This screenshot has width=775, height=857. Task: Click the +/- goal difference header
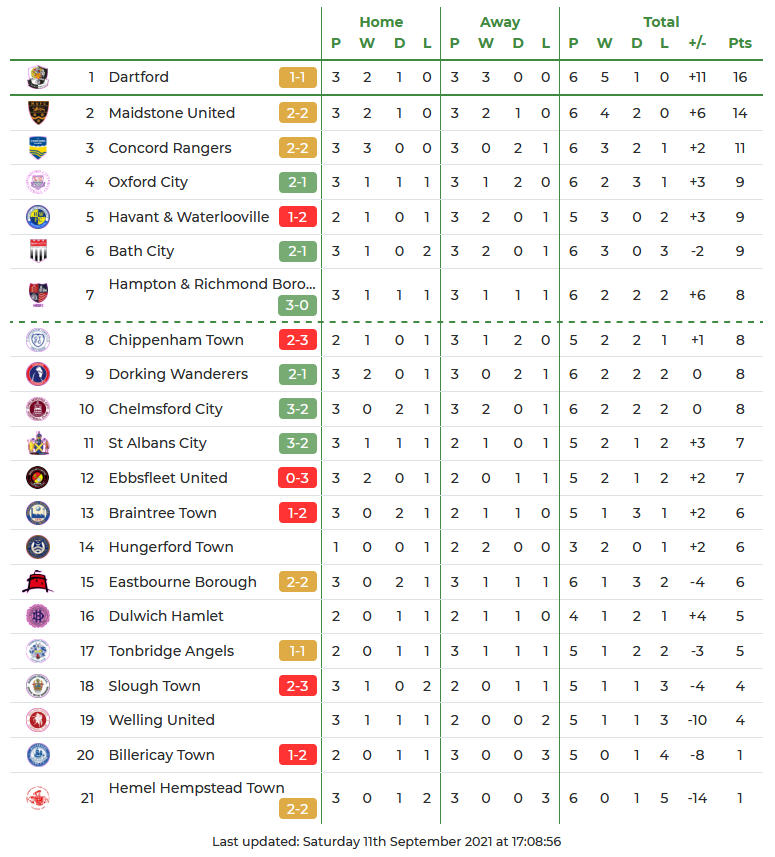tap(697, 43)
